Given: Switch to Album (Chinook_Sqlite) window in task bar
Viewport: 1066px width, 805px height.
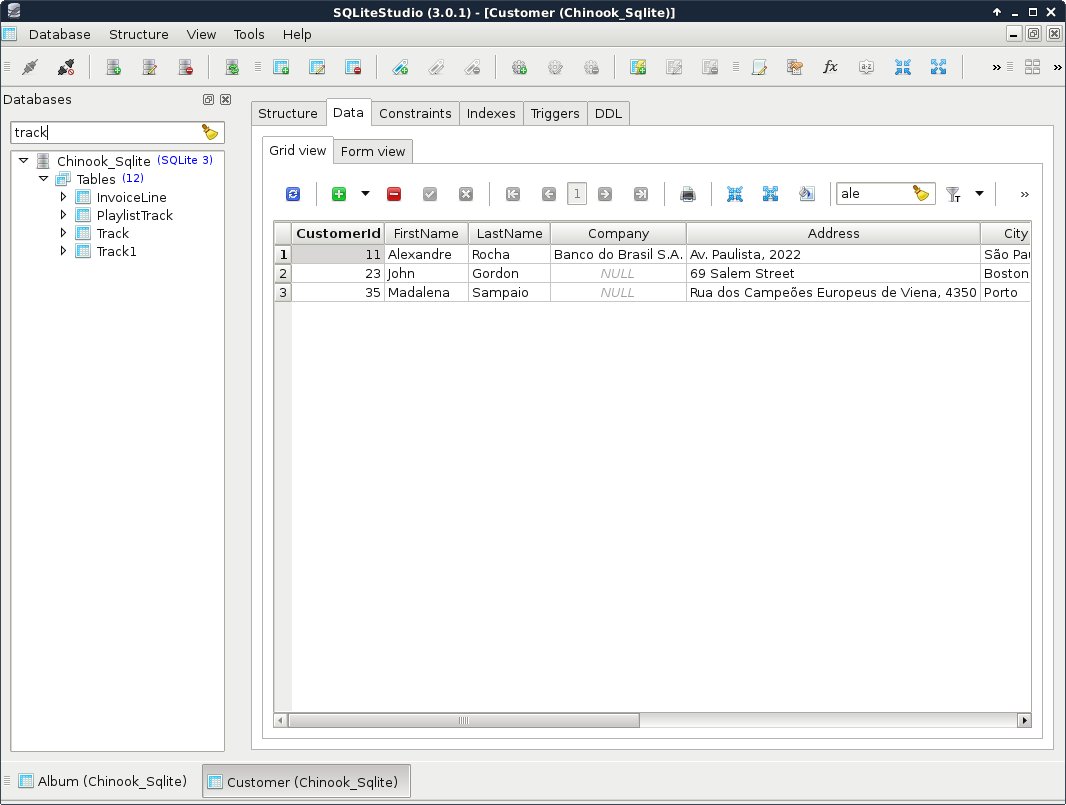Looking at the screenshot, I should pyautogui.click(x=103, y=781).
